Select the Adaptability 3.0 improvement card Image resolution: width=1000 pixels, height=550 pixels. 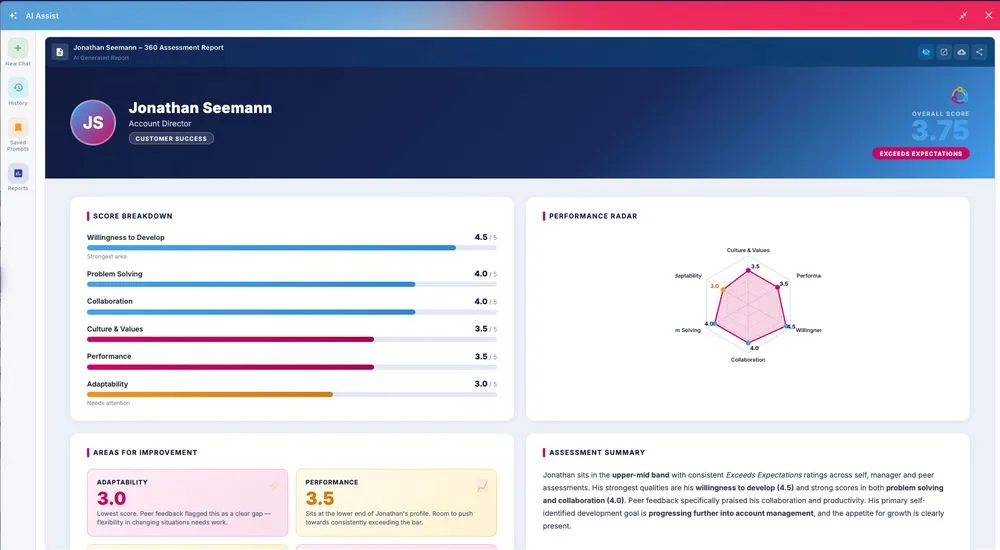pos(188,503)
